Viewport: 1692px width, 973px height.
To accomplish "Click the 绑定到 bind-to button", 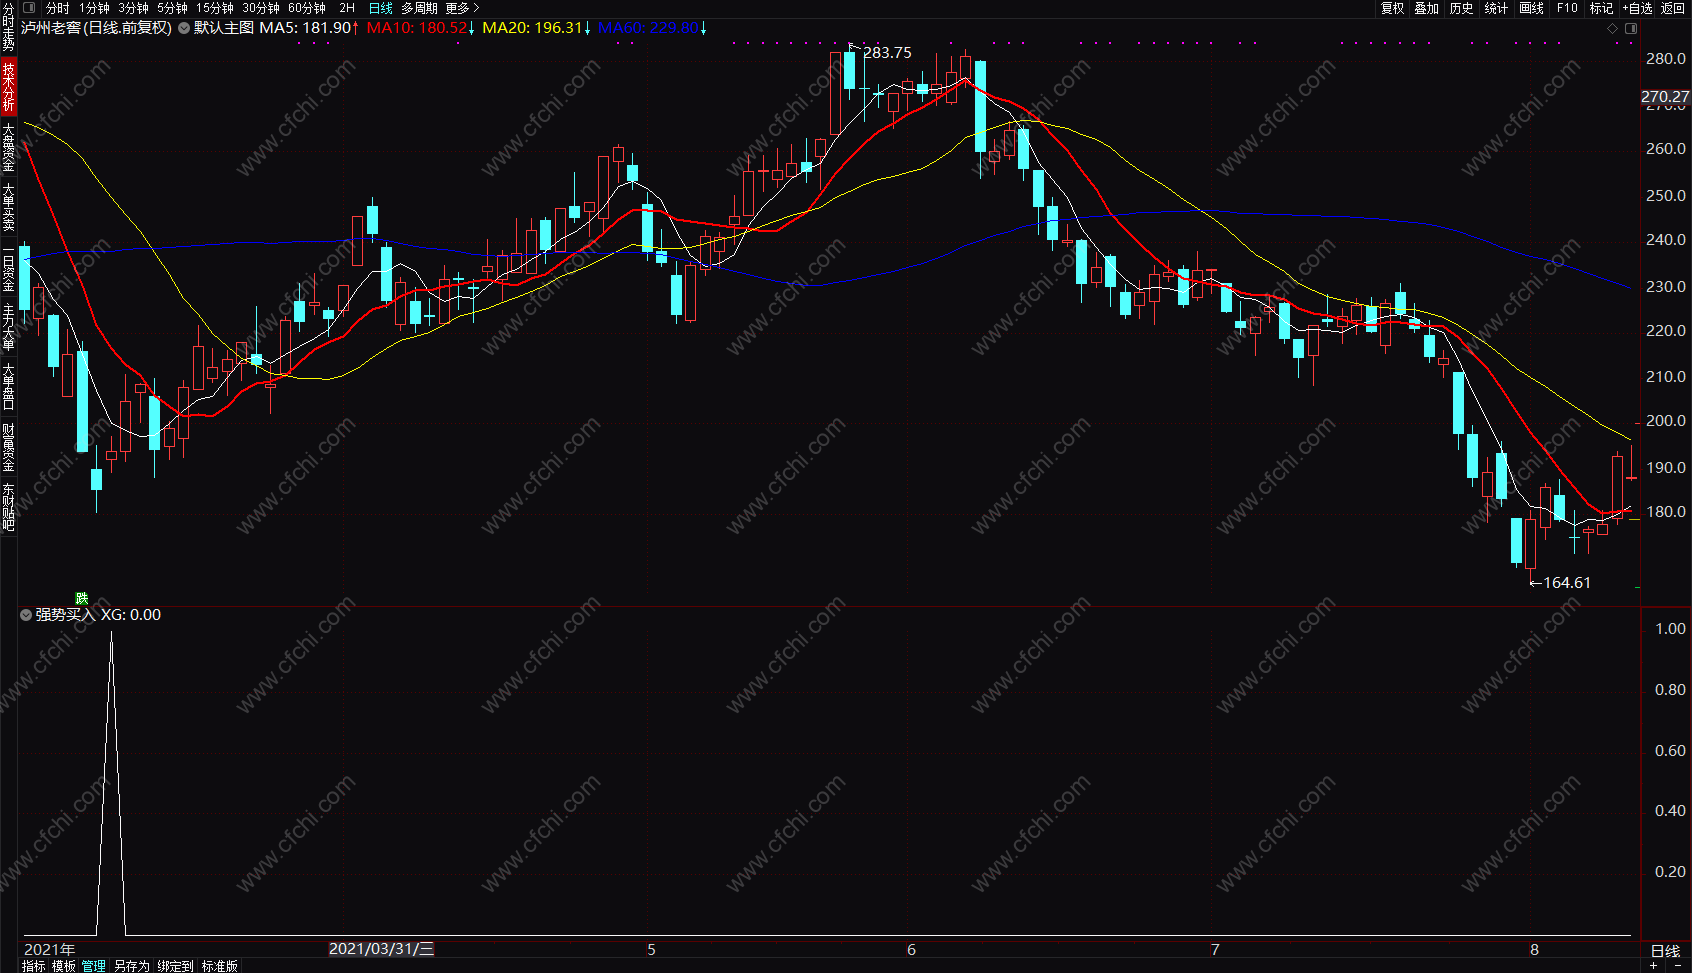I will point(176,966).
